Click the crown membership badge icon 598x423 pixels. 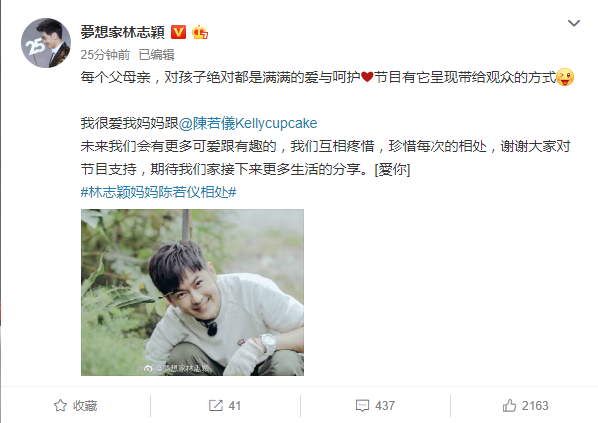pos(200,32)
